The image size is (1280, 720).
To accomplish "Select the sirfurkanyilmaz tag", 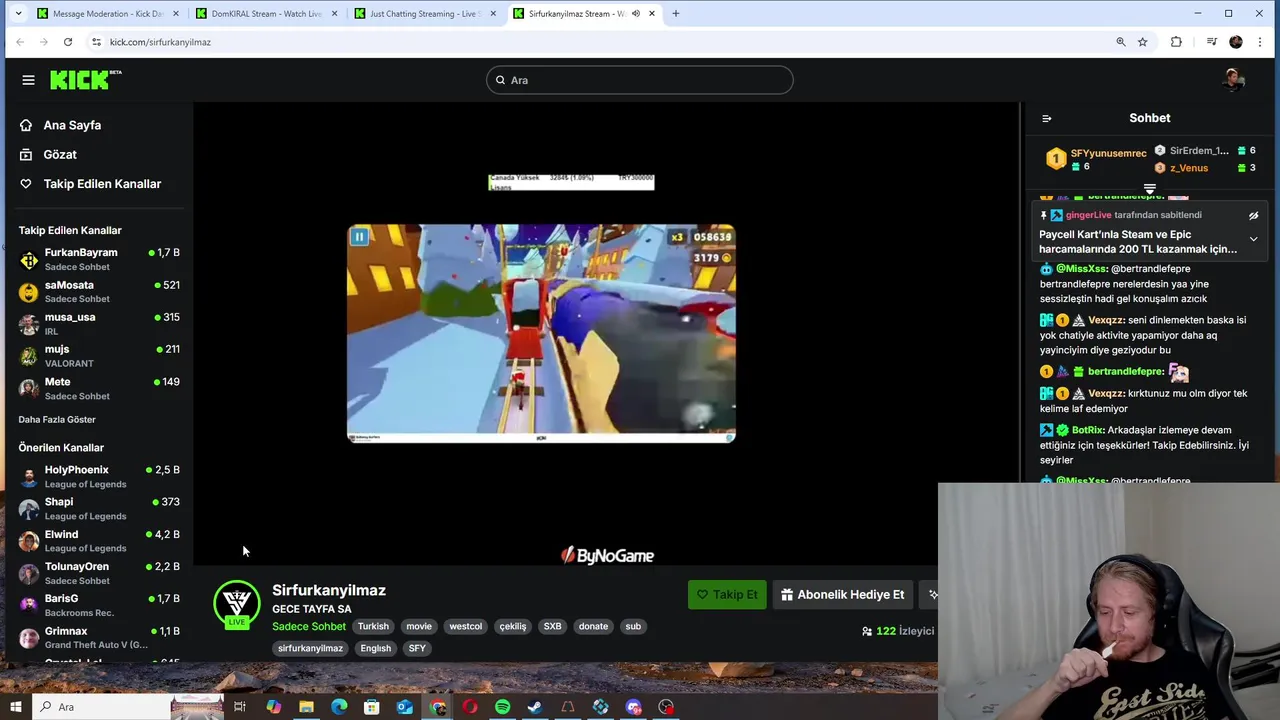I will [310, 648].
